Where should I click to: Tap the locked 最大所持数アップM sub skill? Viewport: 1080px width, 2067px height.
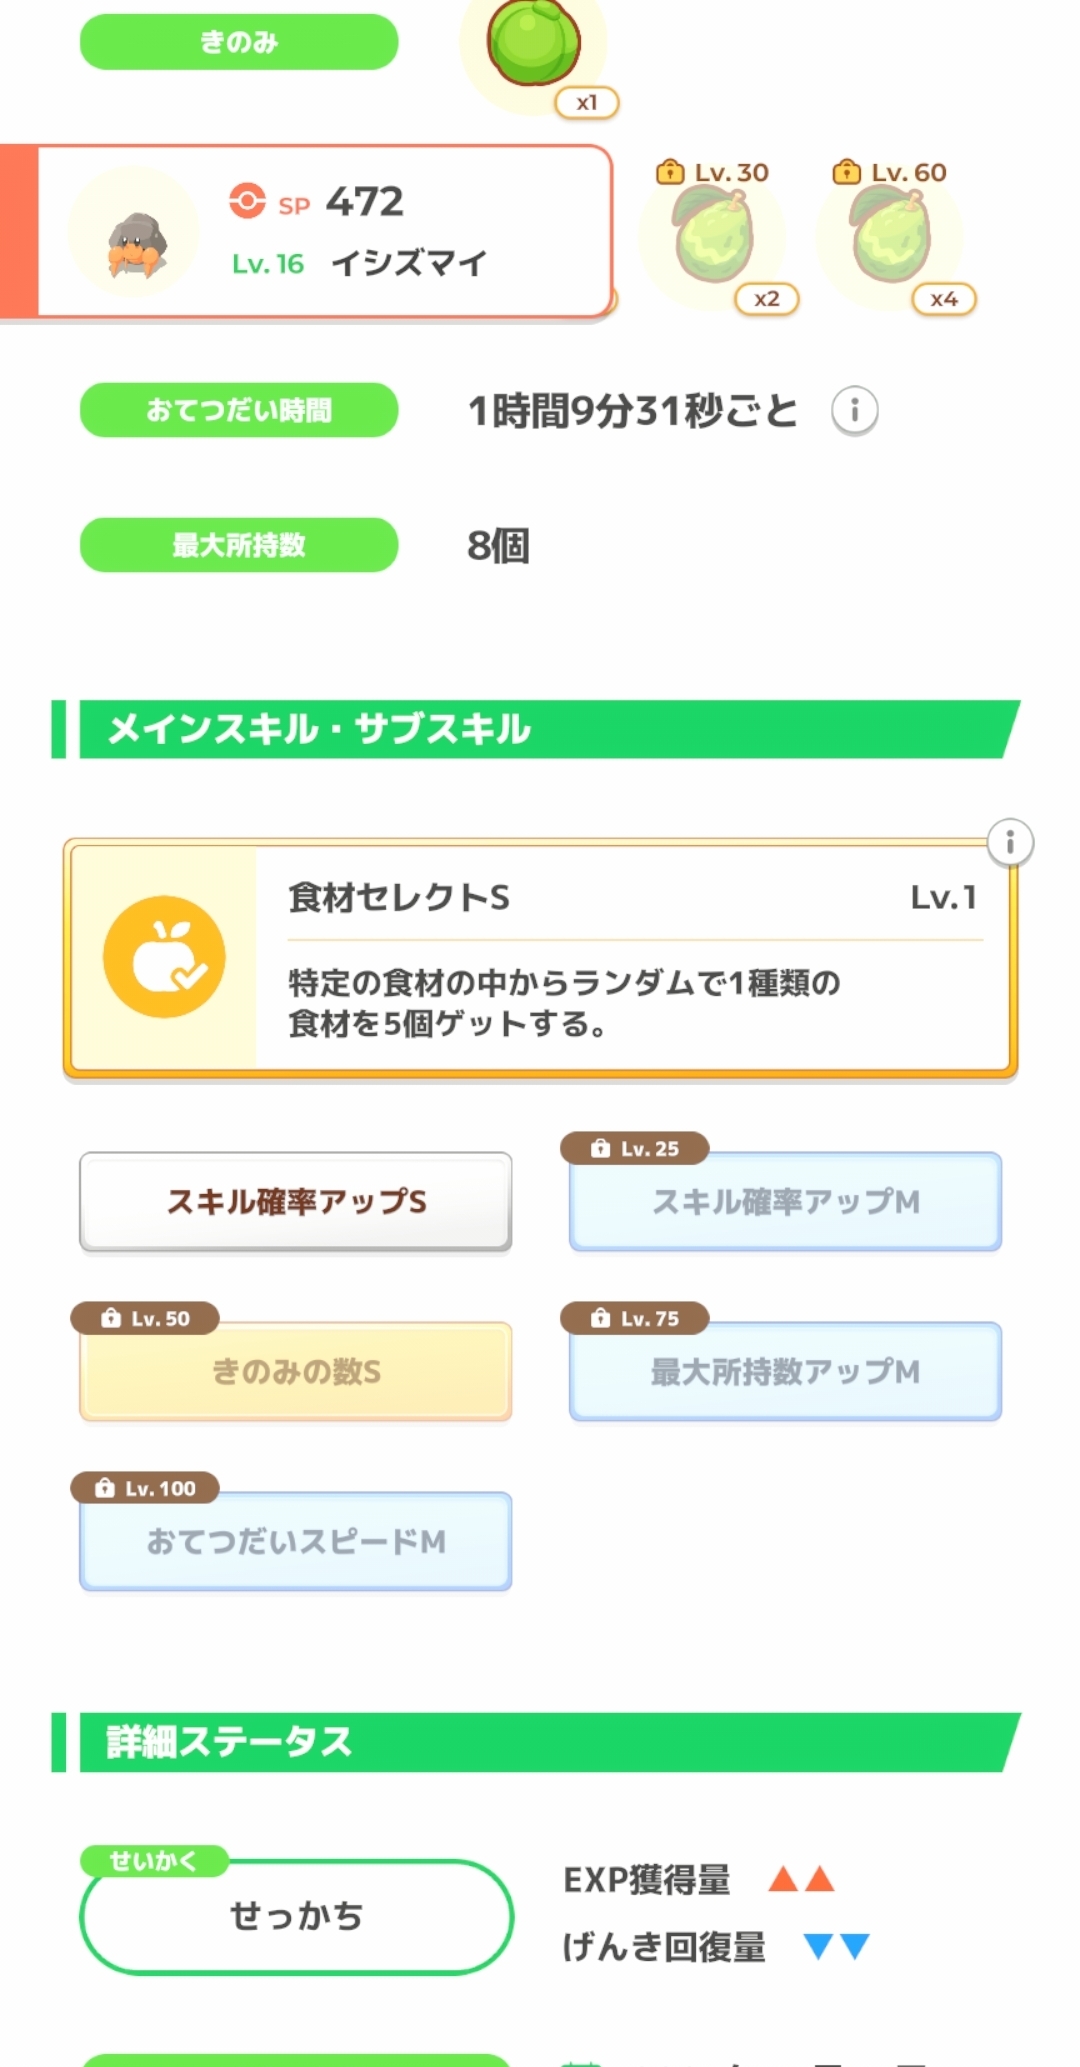tap(785, 1371)
